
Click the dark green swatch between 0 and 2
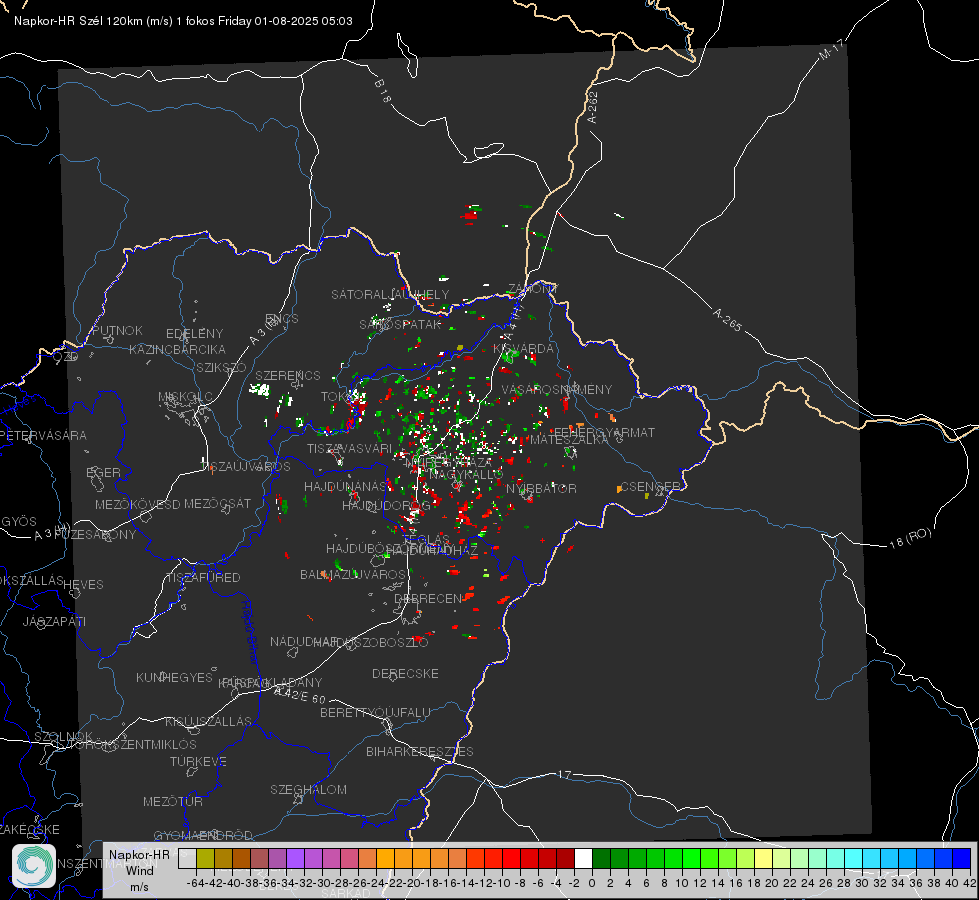601,859
